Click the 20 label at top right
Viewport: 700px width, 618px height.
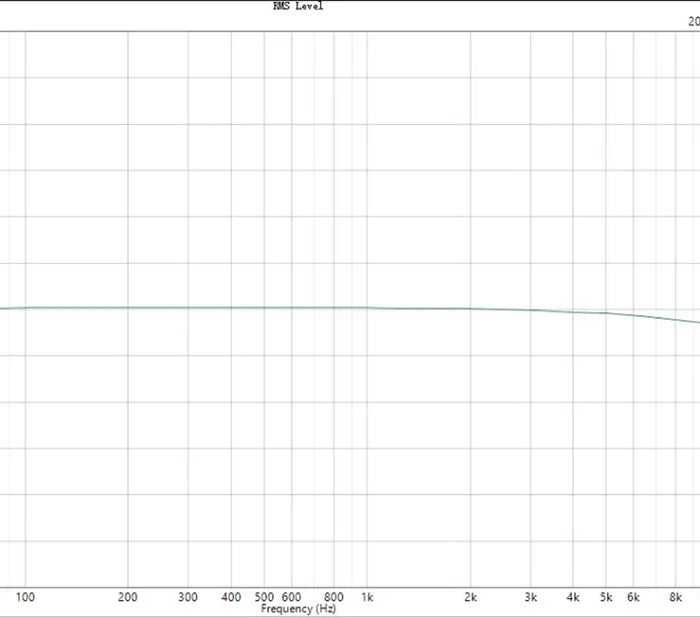point(693,20)
